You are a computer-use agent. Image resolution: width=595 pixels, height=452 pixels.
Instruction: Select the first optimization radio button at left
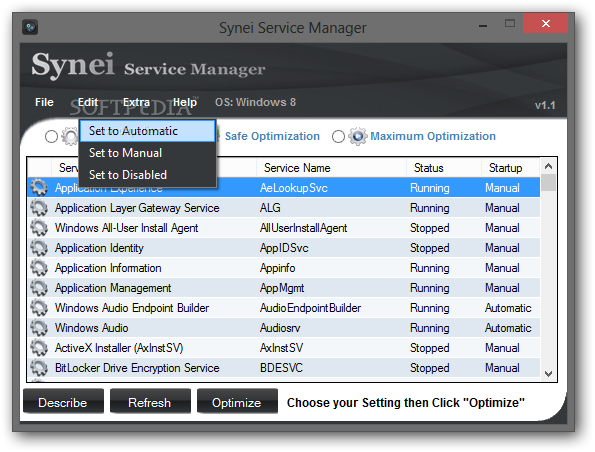(51, 137)
